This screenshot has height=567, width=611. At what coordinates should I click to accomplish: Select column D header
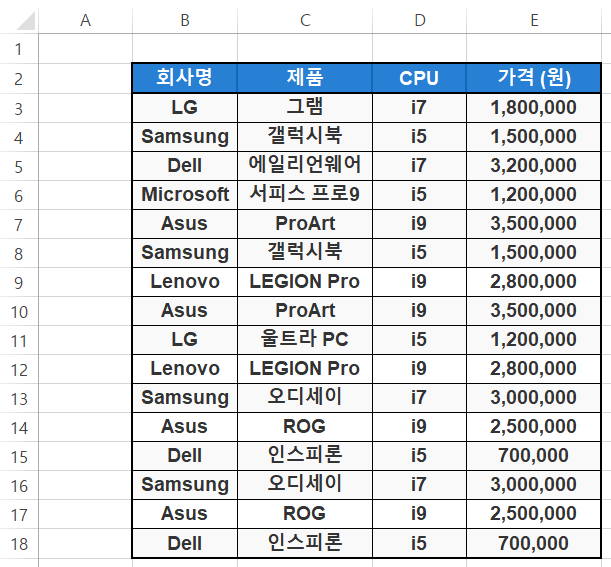pos(419,20)
